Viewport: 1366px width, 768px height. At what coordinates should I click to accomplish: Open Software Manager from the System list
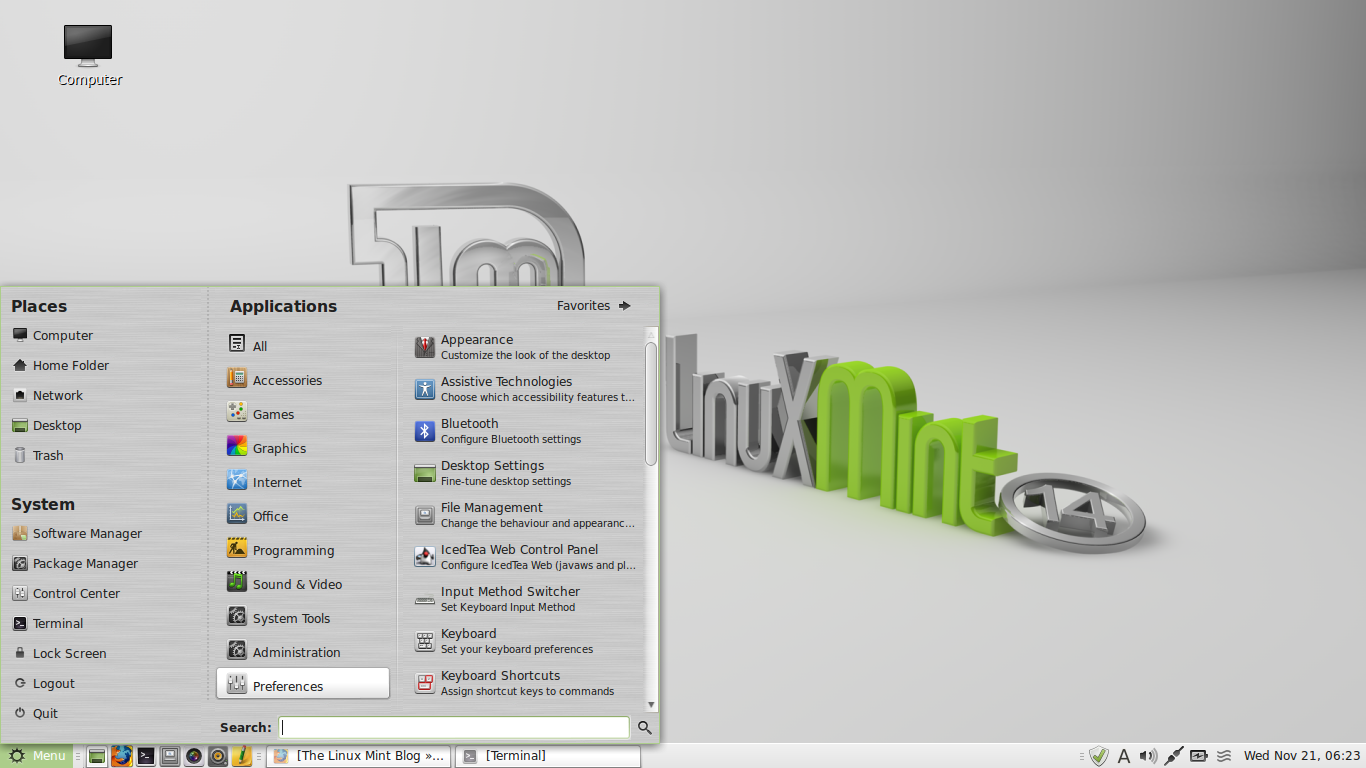coord(86,534)
